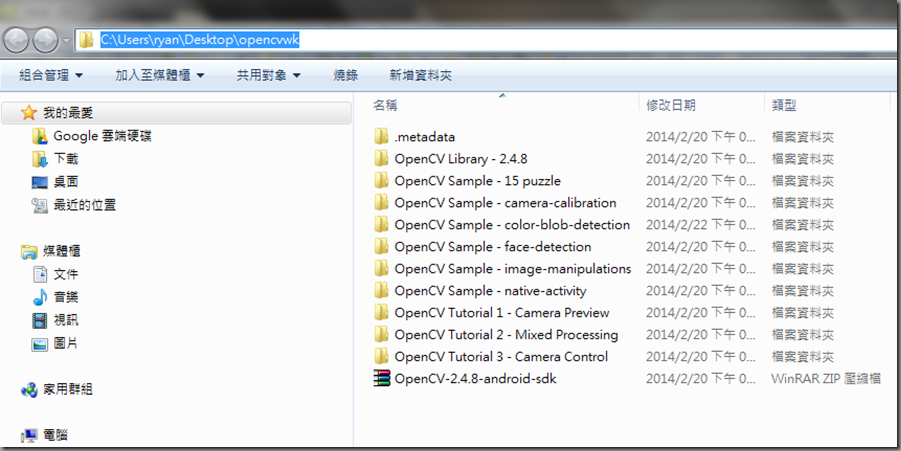
Task: Select OpenCV Tutorial 3 - Camera Control folder
Action: 501,356
